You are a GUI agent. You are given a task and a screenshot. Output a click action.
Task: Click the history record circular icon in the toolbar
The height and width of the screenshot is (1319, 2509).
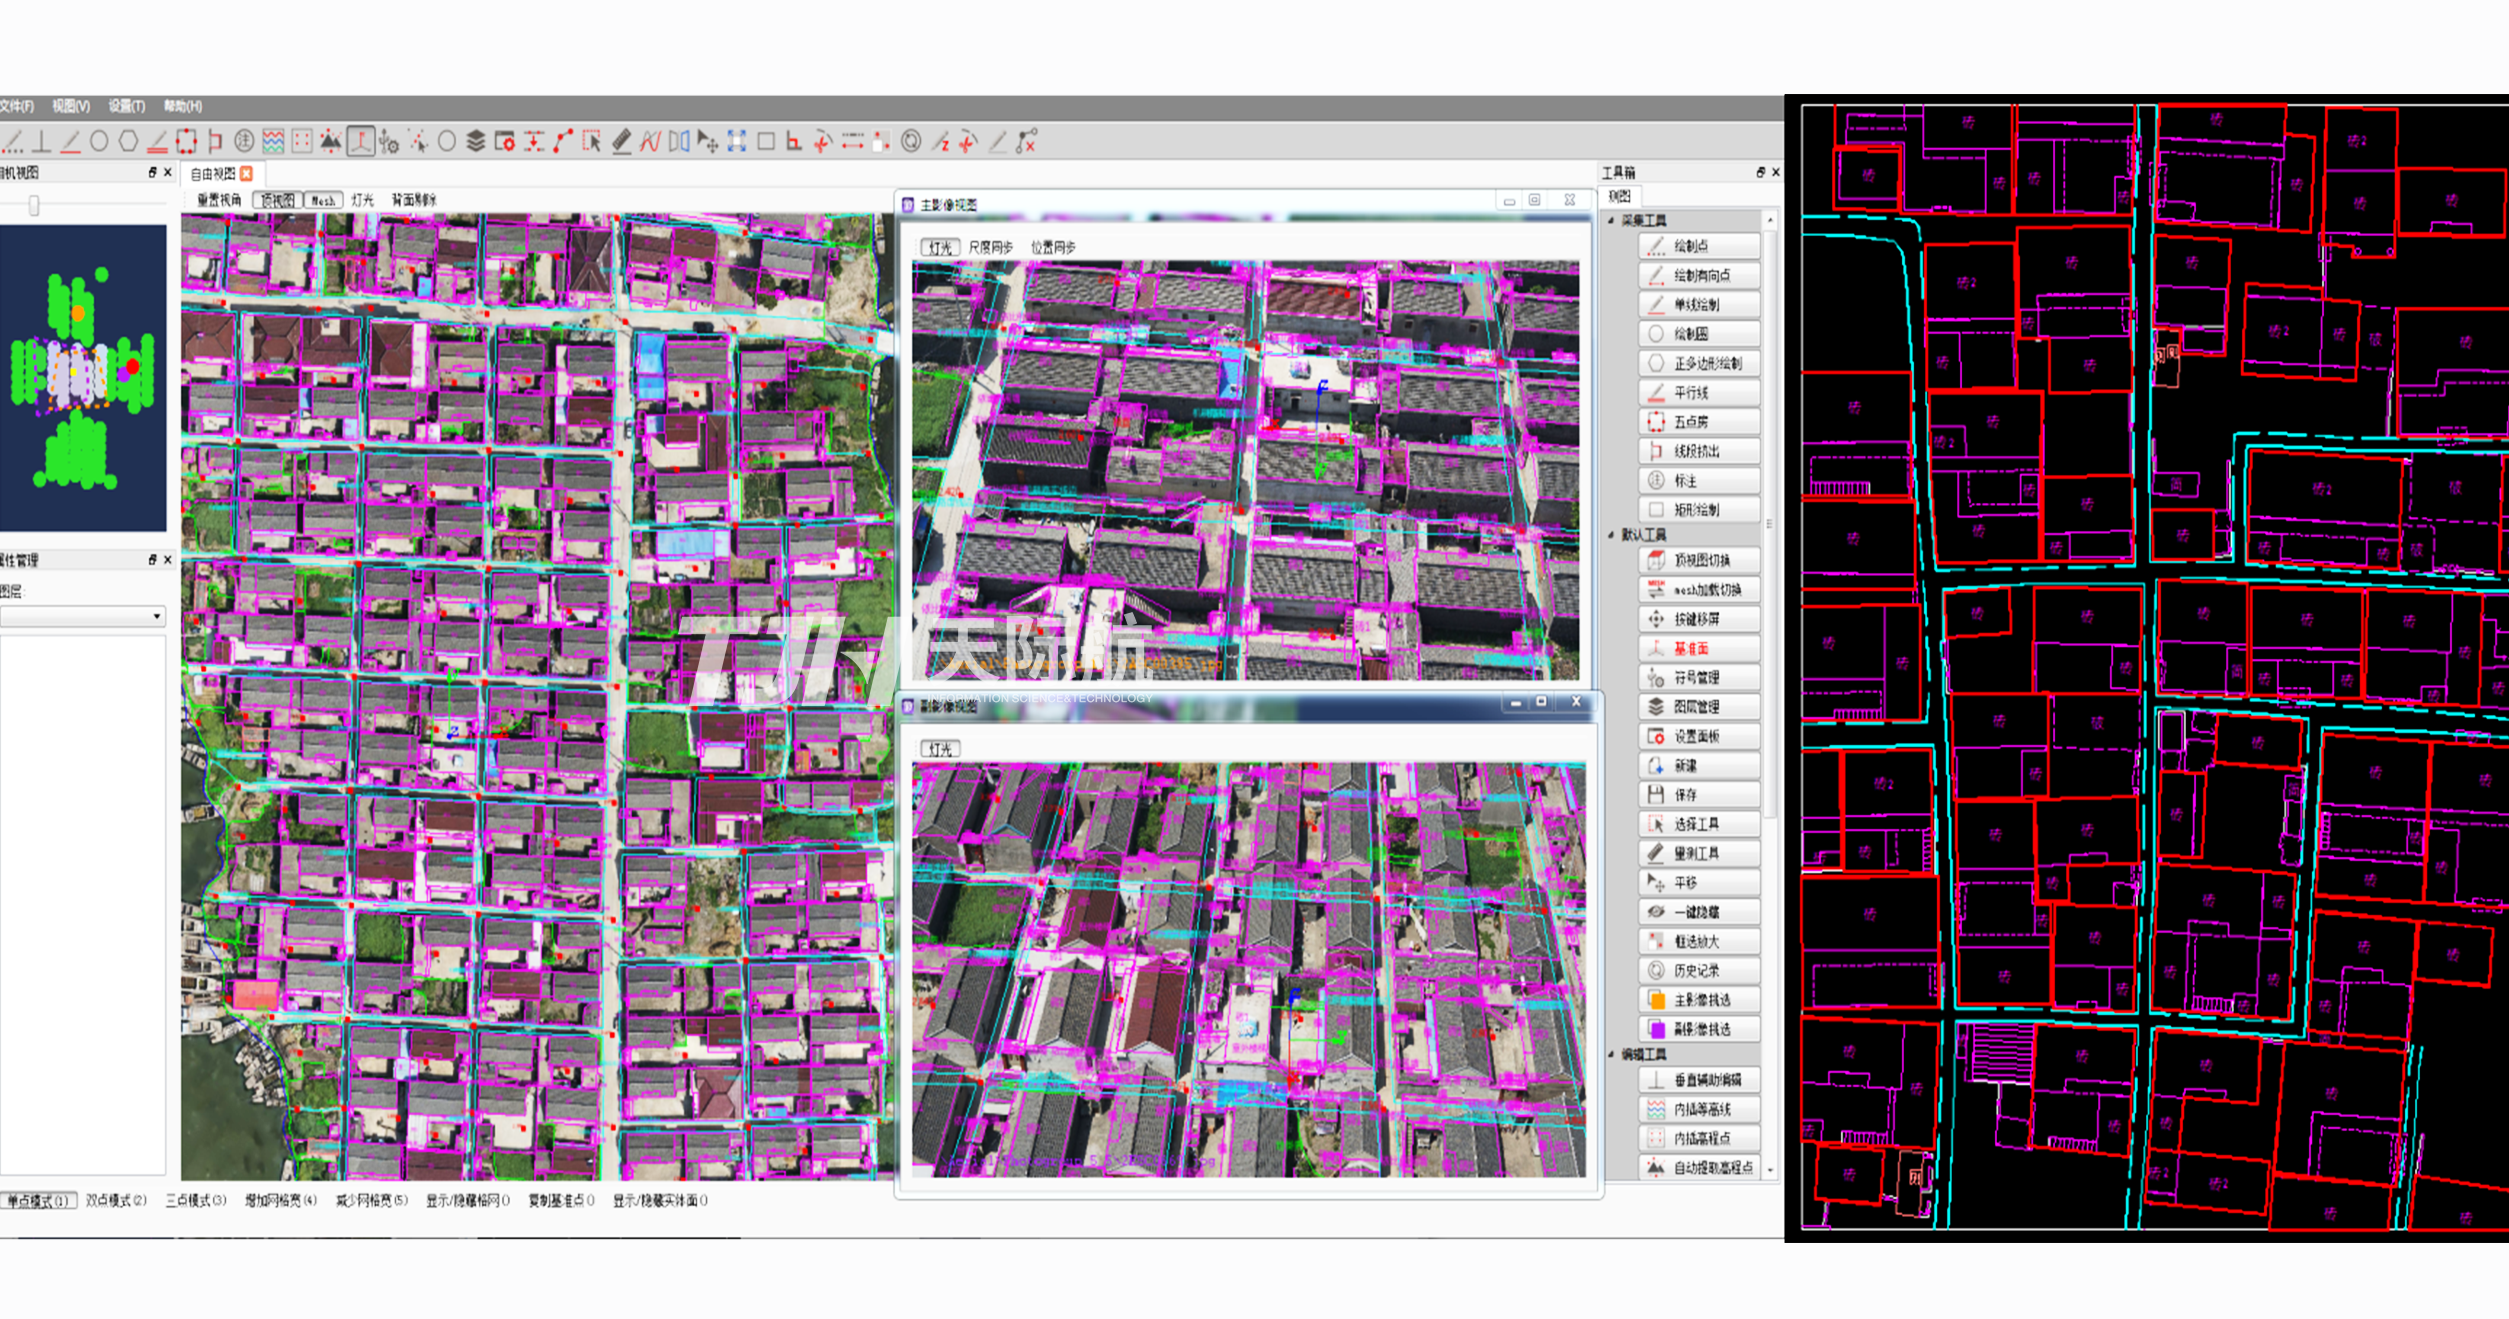(910, 141)
